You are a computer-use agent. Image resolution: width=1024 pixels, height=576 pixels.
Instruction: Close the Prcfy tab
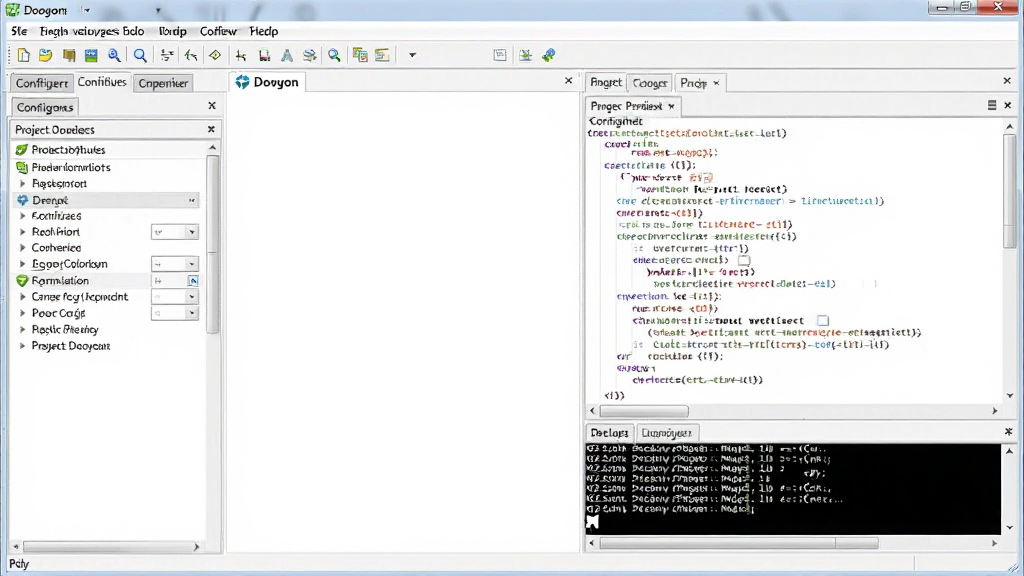tap(716, 83)
